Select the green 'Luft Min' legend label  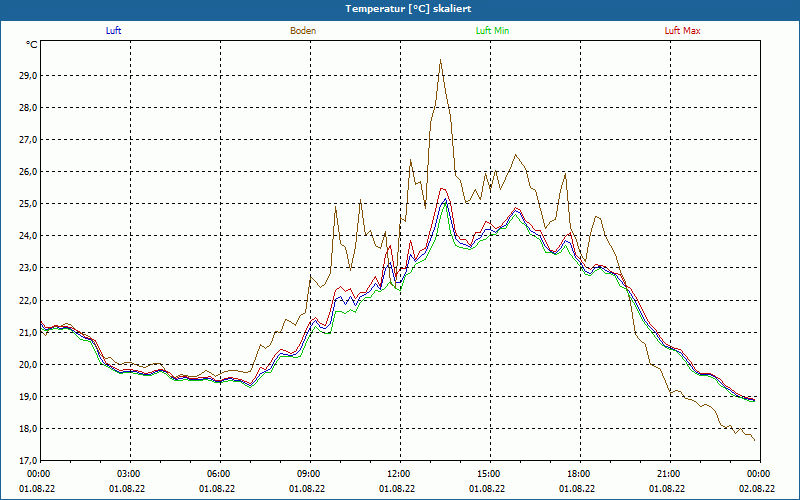click(492, 31)
